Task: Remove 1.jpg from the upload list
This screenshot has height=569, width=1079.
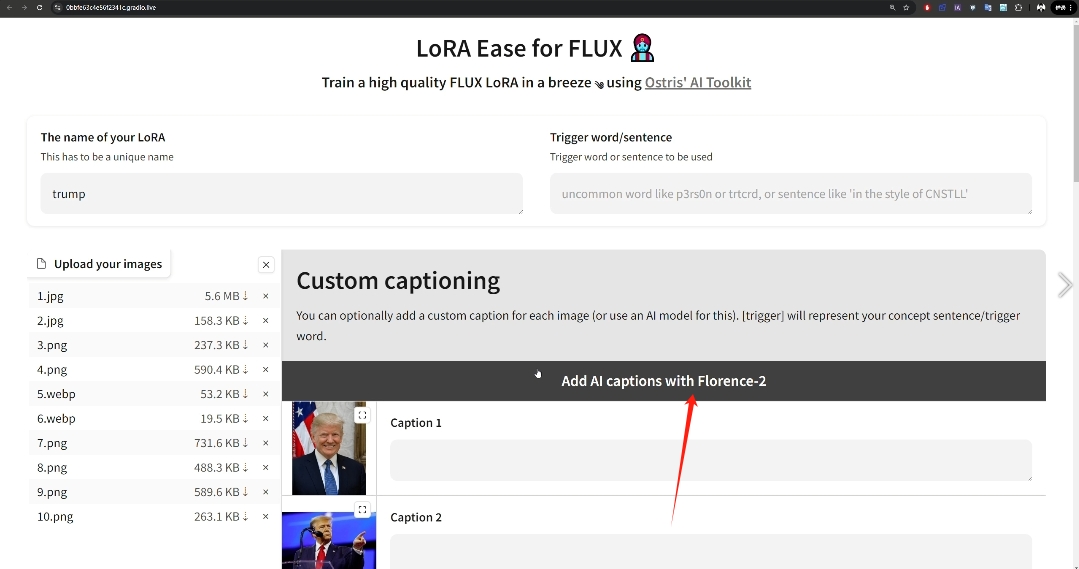Action: [266, 296]
